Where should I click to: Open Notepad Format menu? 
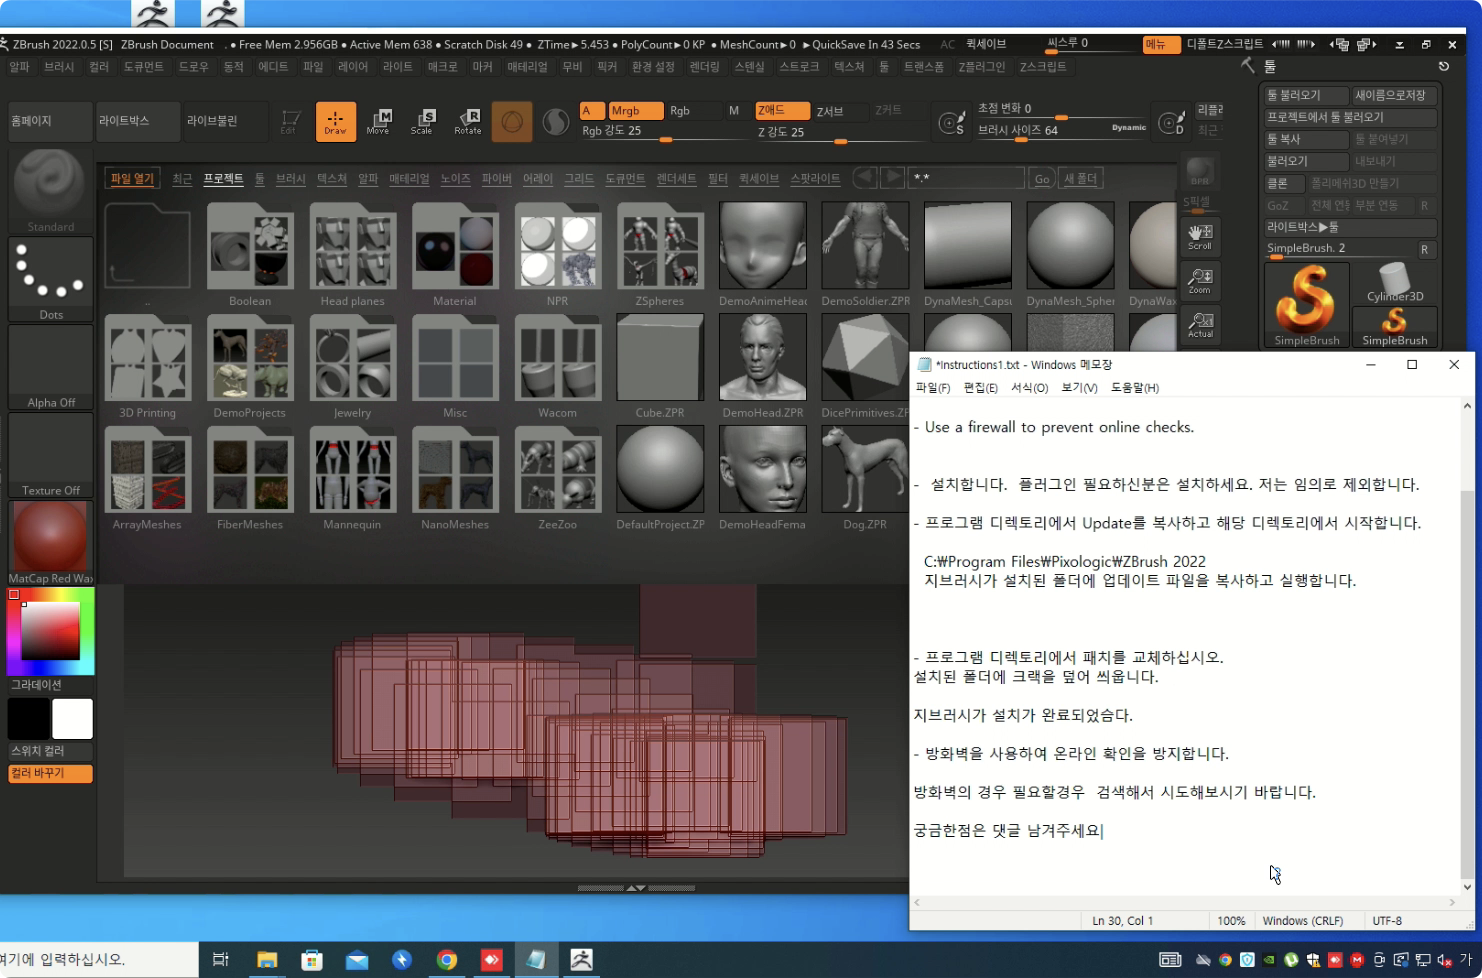[1029, 388]
